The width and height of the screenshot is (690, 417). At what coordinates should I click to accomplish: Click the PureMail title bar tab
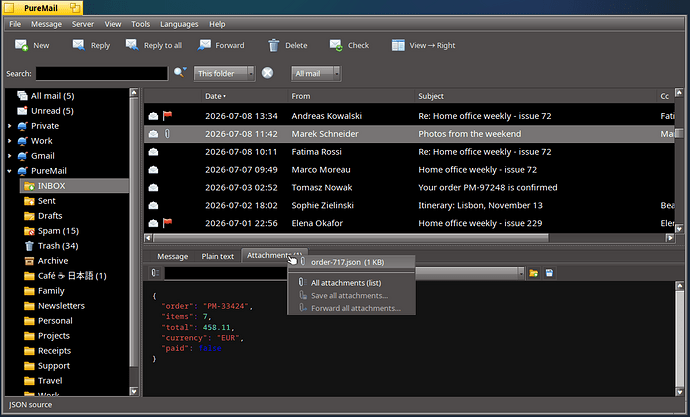coord(43,8)
